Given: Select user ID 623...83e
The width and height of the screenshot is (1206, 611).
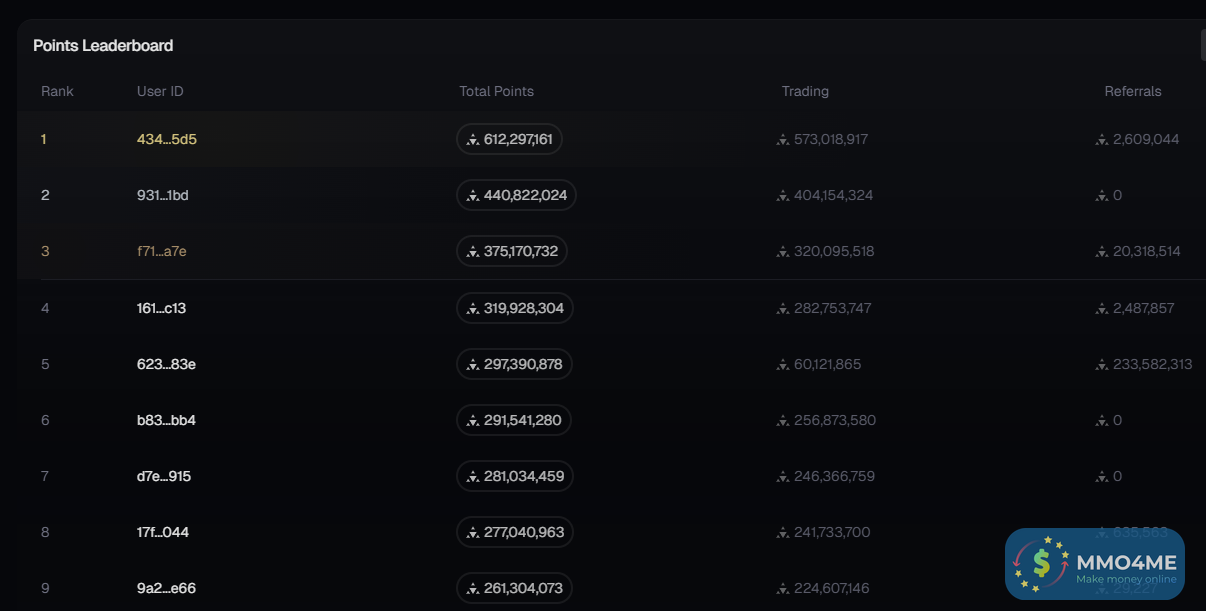Looking at the screenshot, I should [166, 364].
